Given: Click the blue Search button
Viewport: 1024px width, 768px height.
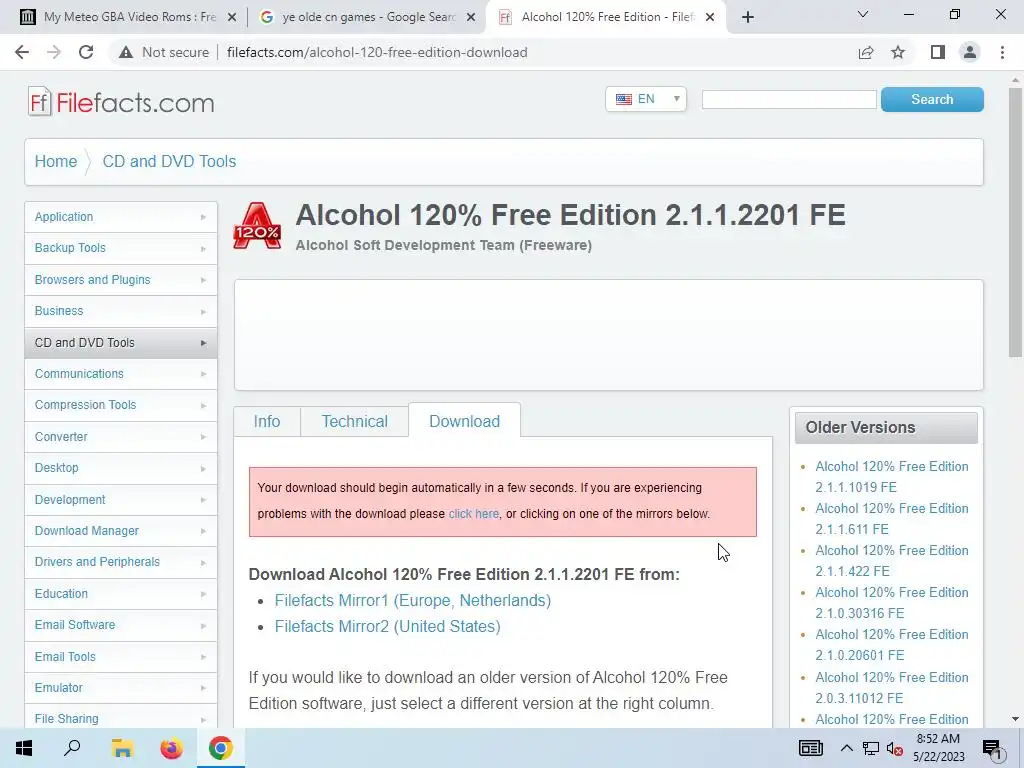Looking at the screenshot, I should click(932, 99).
